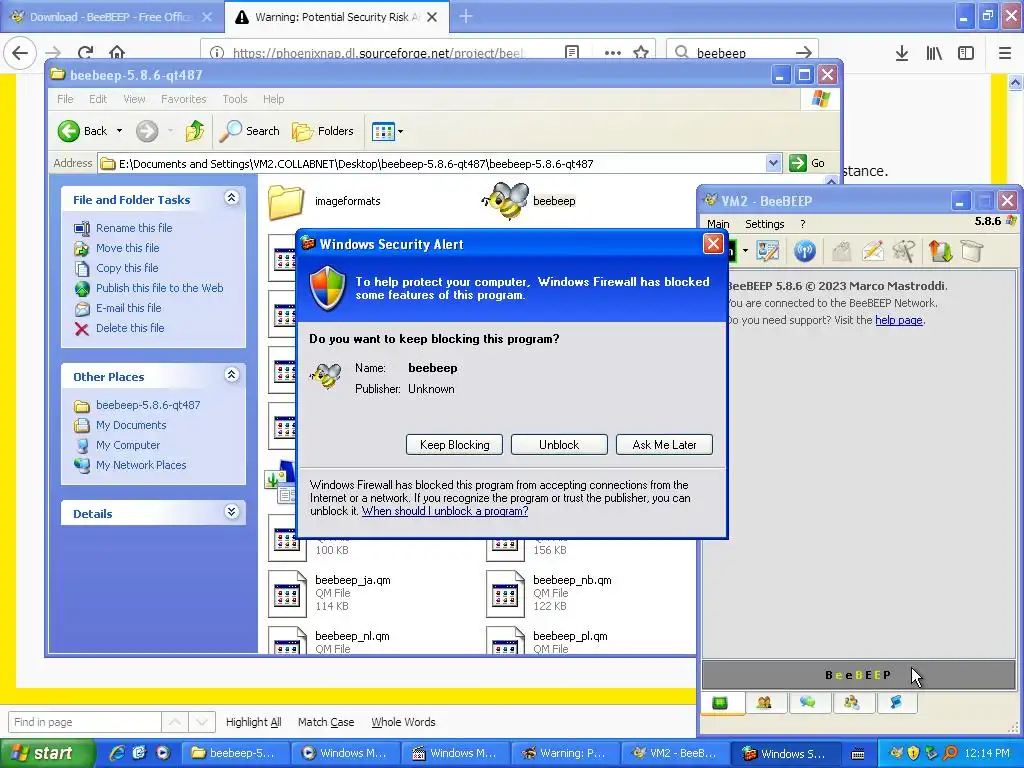Expand the Explorer address bar dropdown
The height and width of the screenshot is (768, 1024).
click(773, 163)
